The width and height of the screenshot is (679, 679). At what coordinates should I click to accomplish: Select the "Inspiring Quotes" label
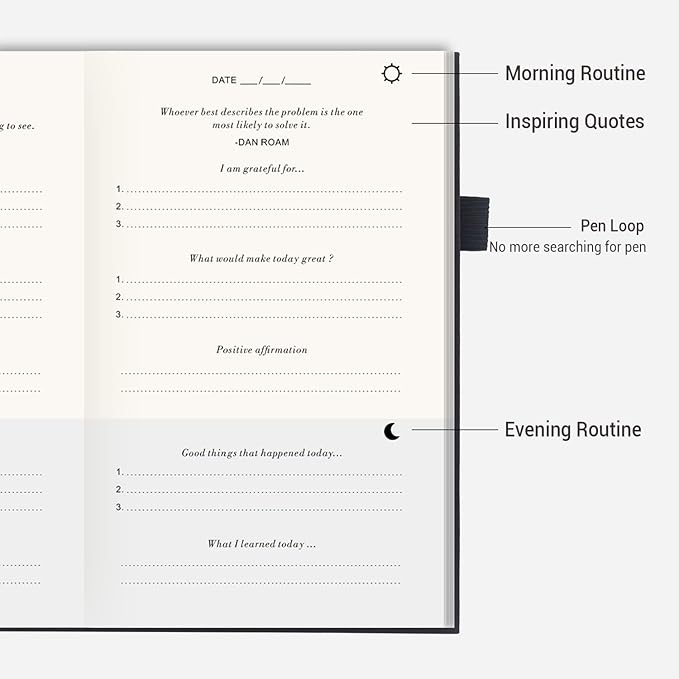point(574,122)
